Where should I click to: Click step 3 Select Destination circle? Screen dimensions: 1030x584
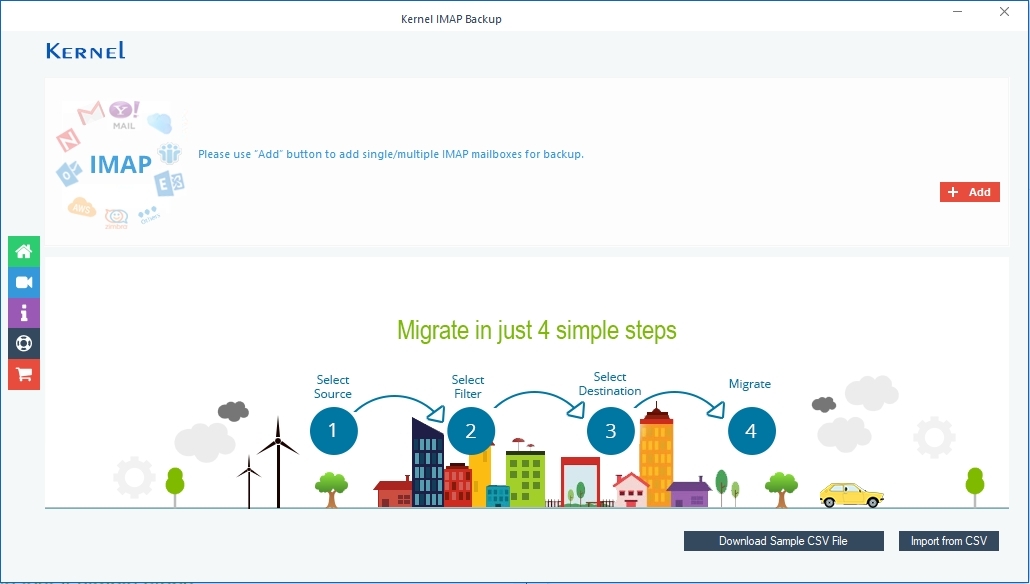point(611,431)
